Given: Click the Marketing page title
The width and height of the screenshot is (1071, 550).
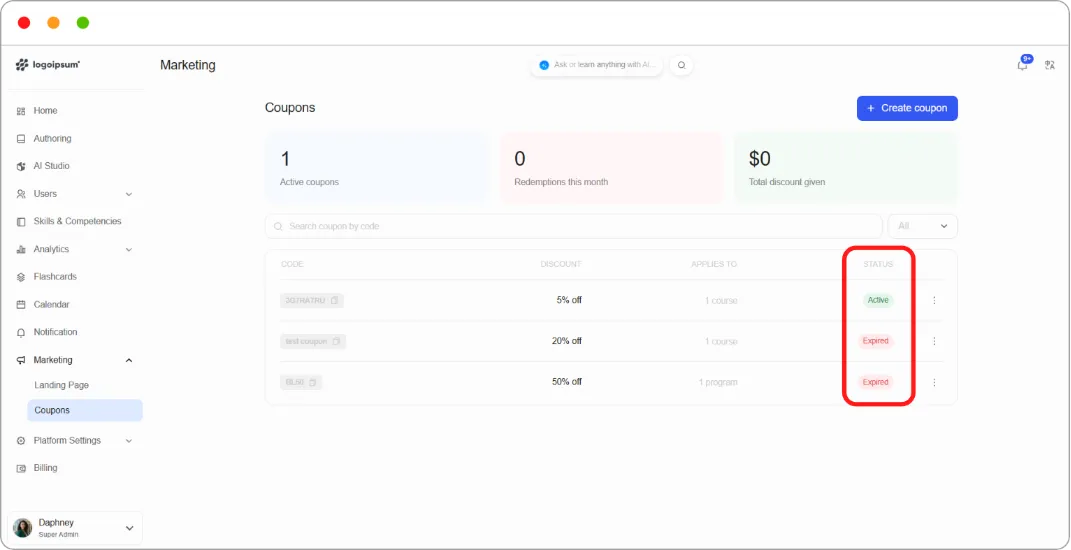Looking at the screenshot, I should (x=188, y=66).
